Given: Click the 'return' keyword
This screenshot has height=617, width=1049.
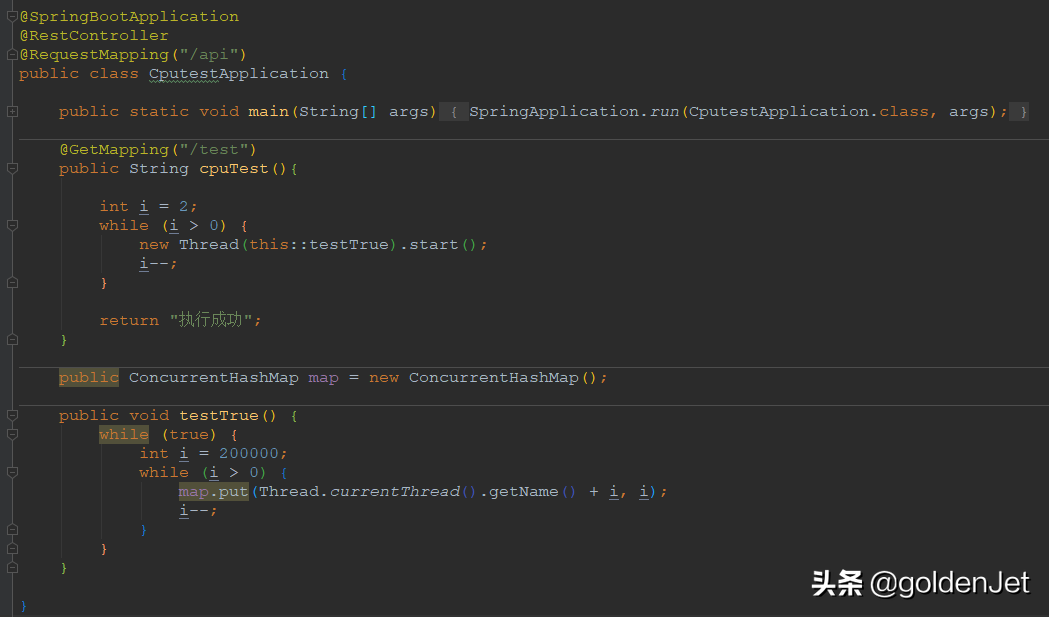Looking at the screenshot, I should (129, 321).
